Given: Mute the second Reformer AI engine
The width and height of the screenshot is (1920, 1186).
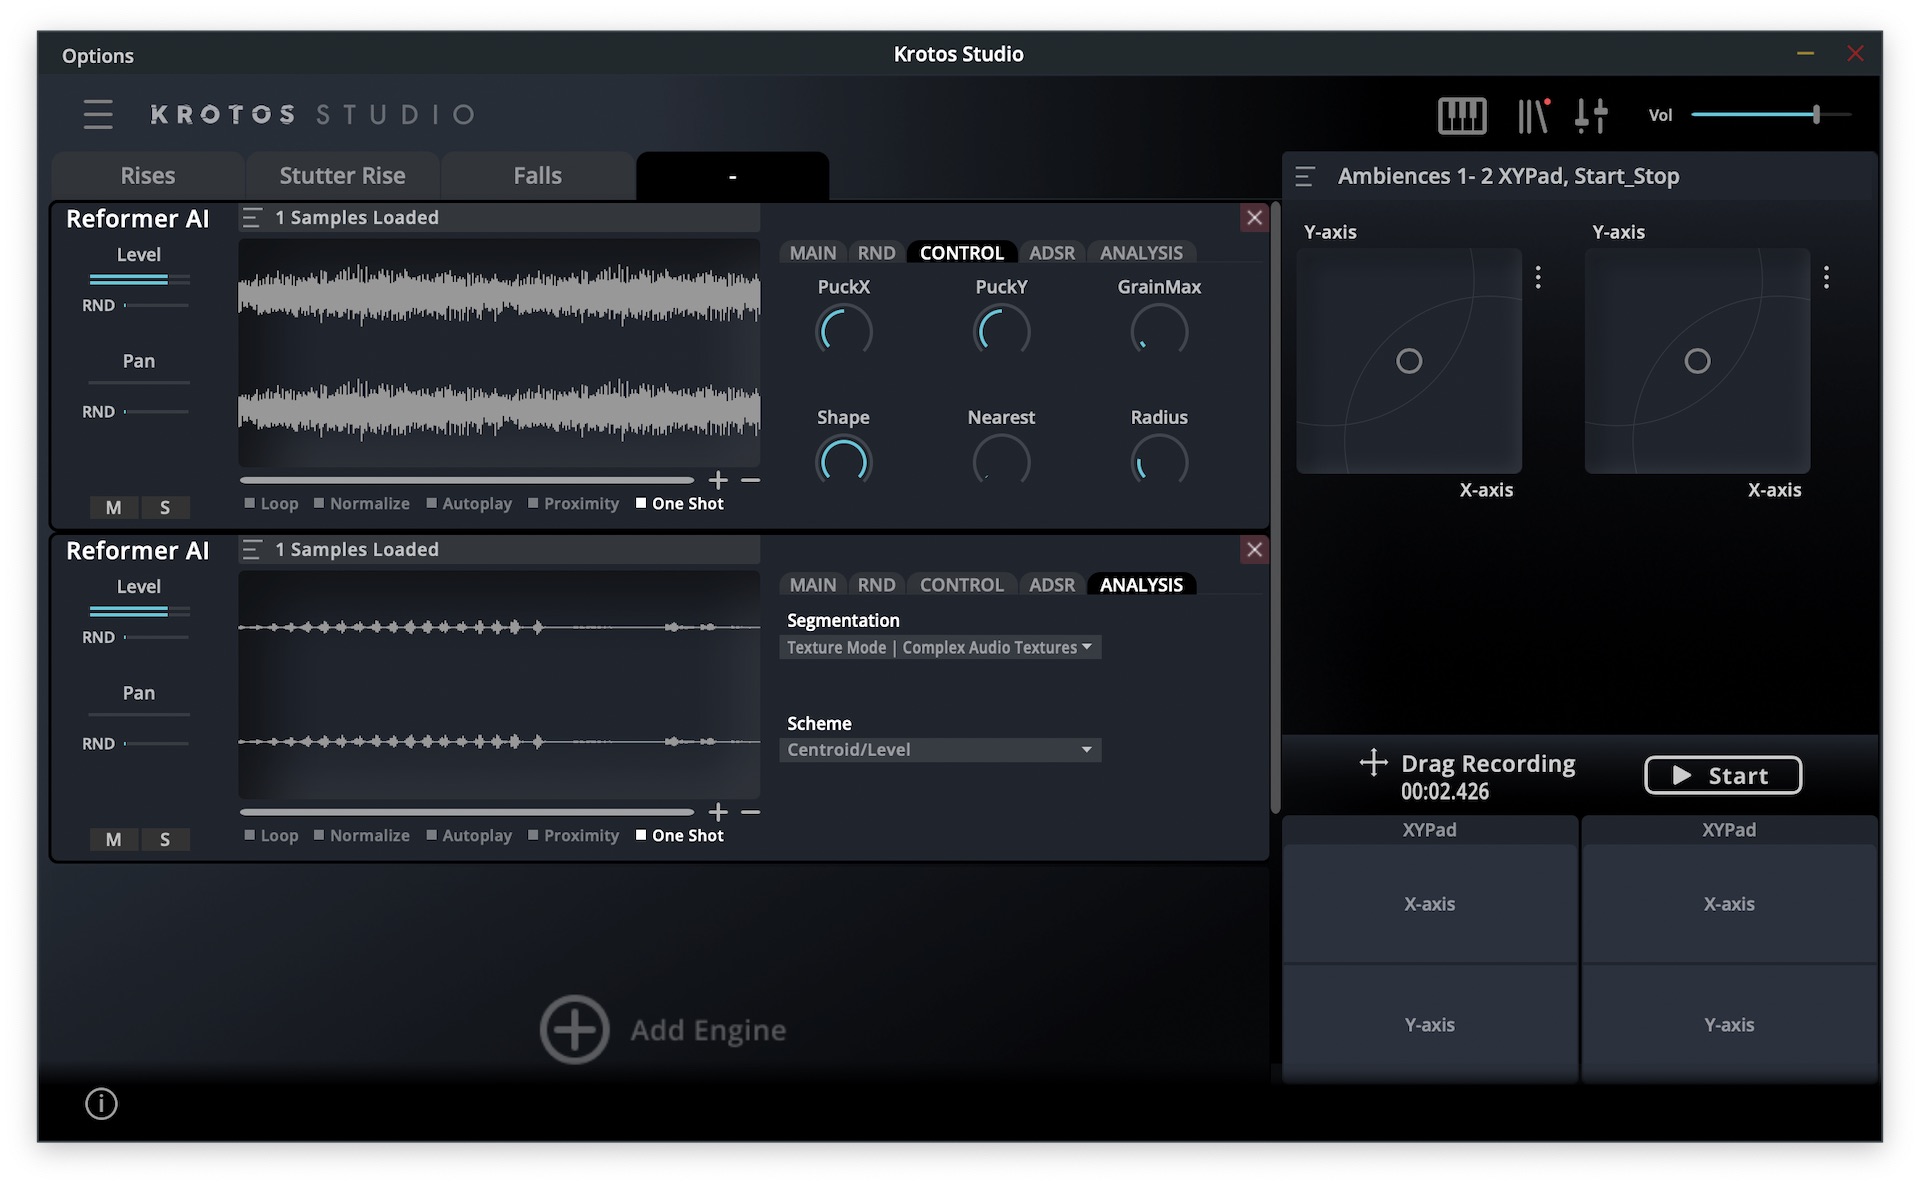Looking at the screenshot, I should click(x=114, y=839).
